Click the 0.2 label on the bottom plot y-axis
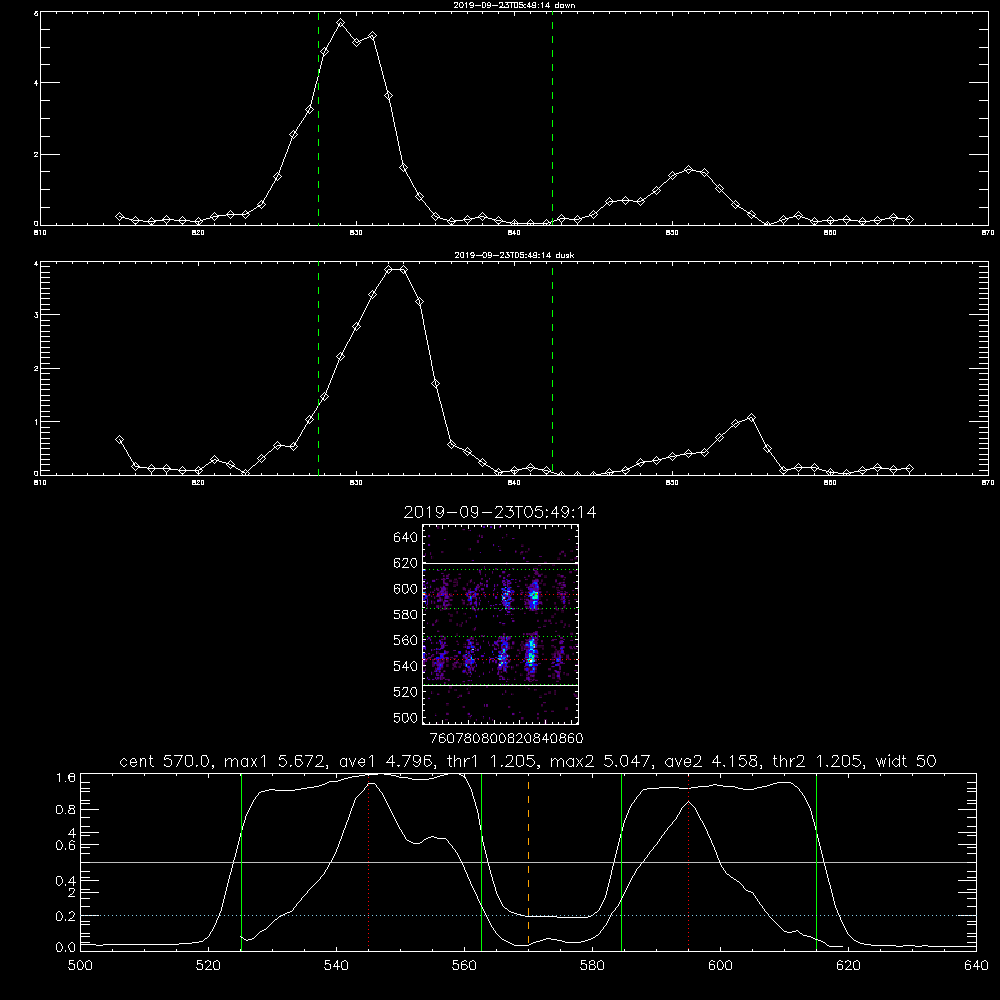 point(66,916)
